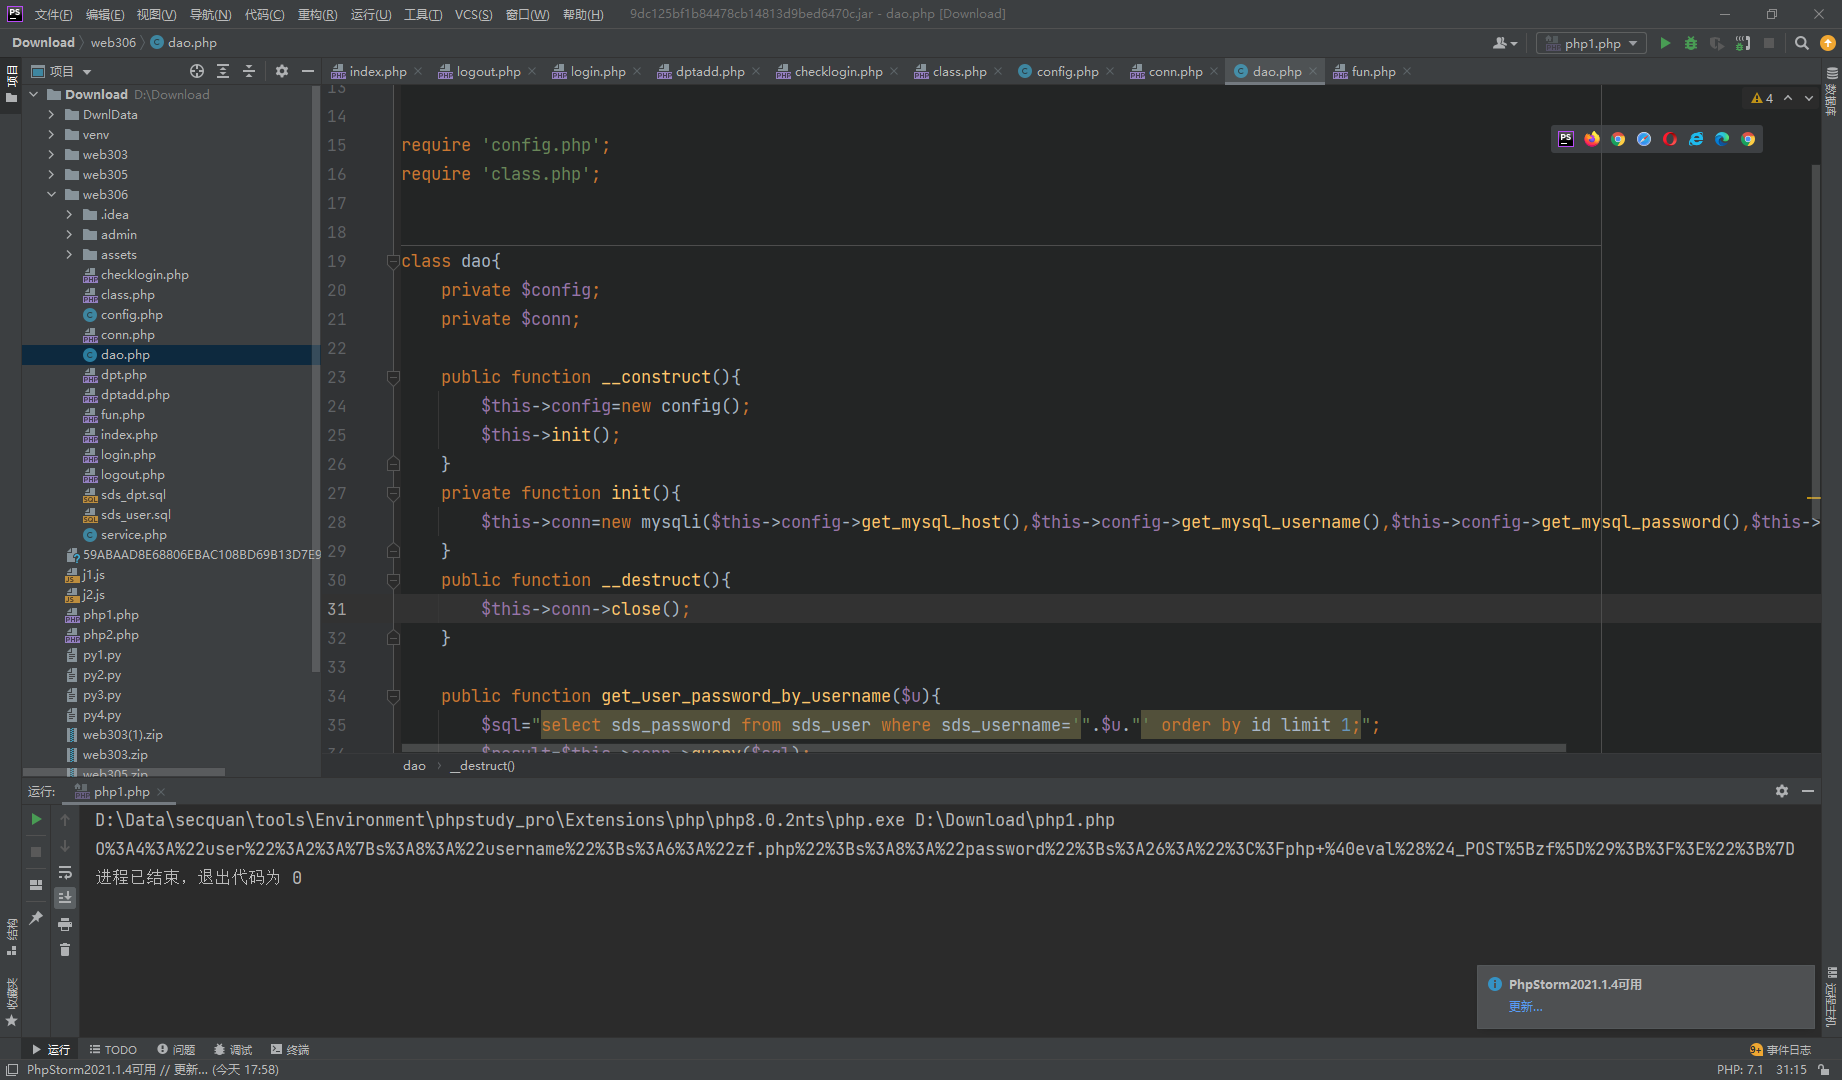Open preview in Internet Explorer icon
This screenshot has height=1080, width=1842.
[x=1696, y=139]
